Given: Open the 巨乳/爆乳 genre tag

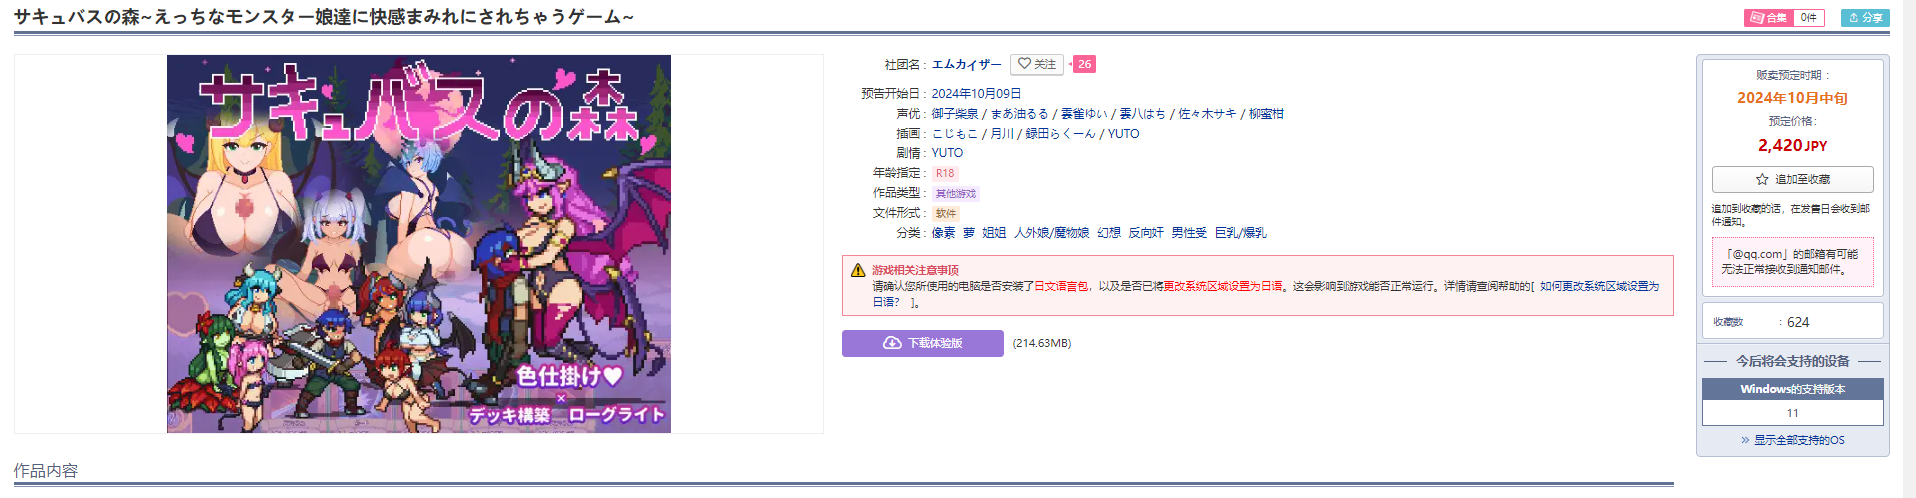Looking at the screenshot, I should tap(1241, 233).
